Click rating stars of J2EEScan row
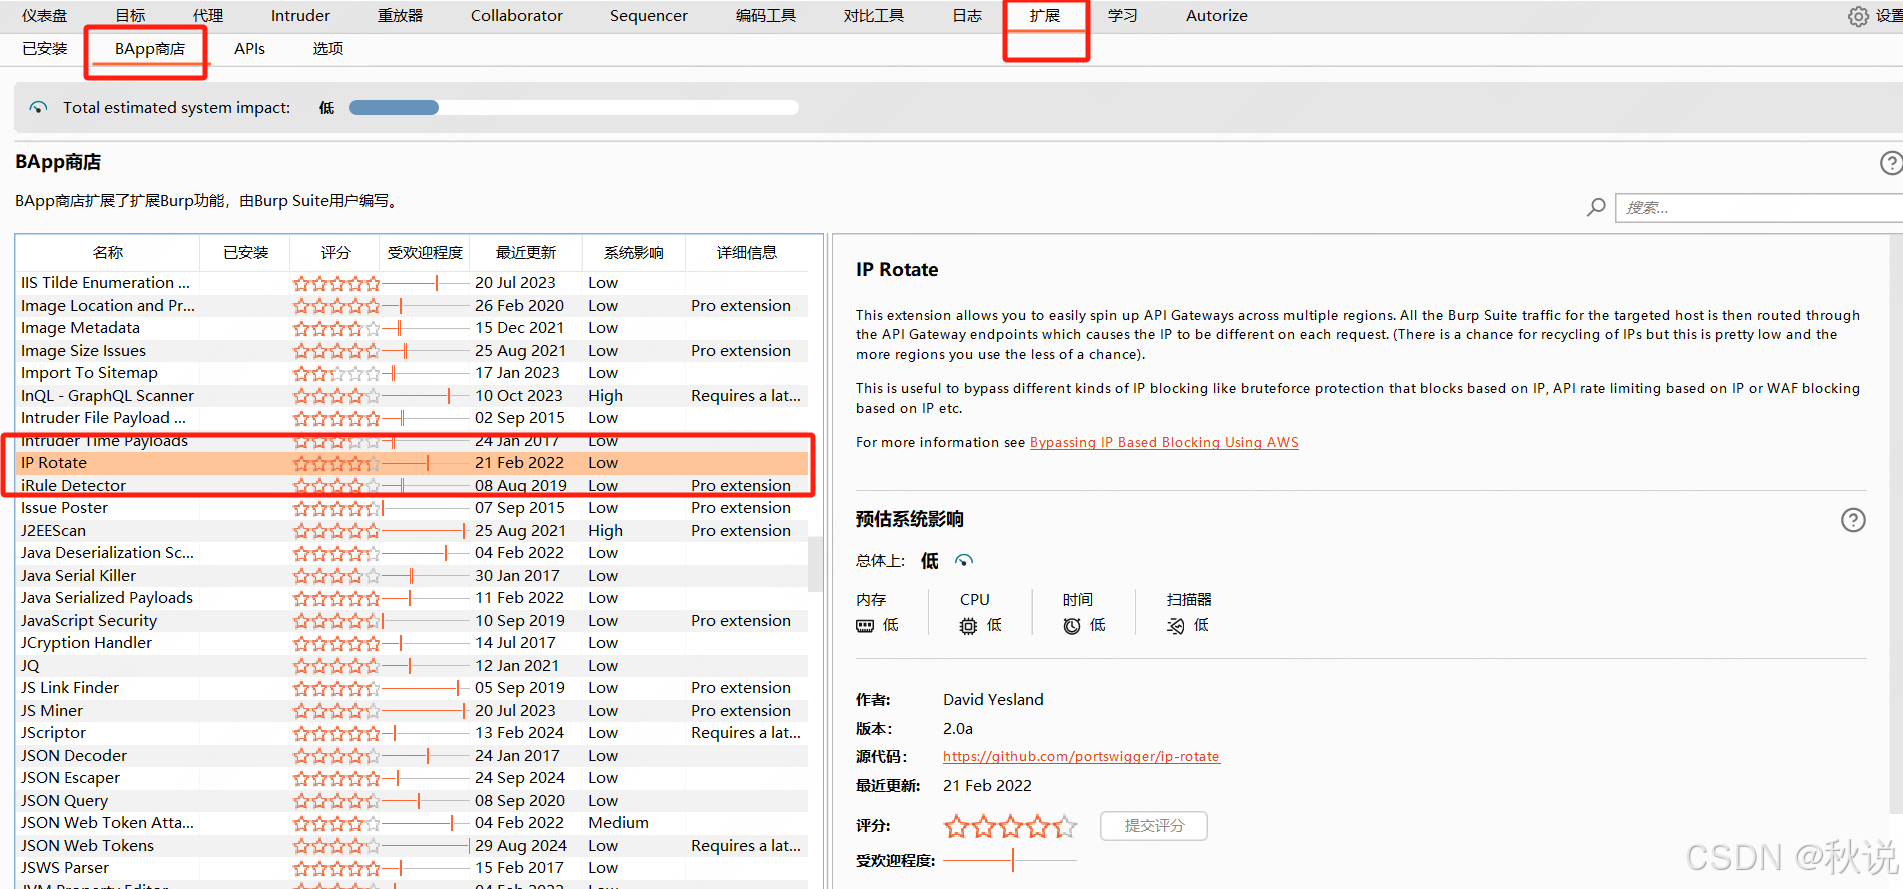The image size is (1903, 889). click(336, 531)
